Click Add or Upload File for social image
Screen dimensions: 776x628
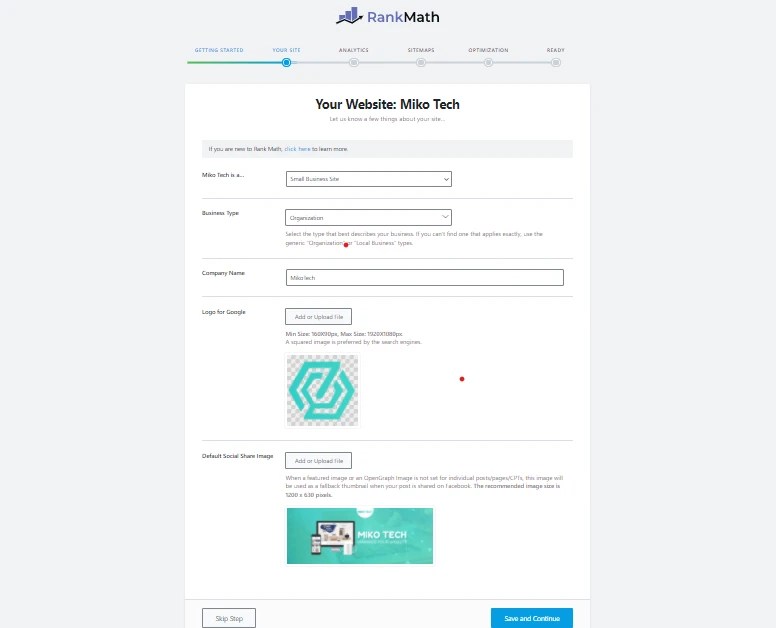[318, 461]
